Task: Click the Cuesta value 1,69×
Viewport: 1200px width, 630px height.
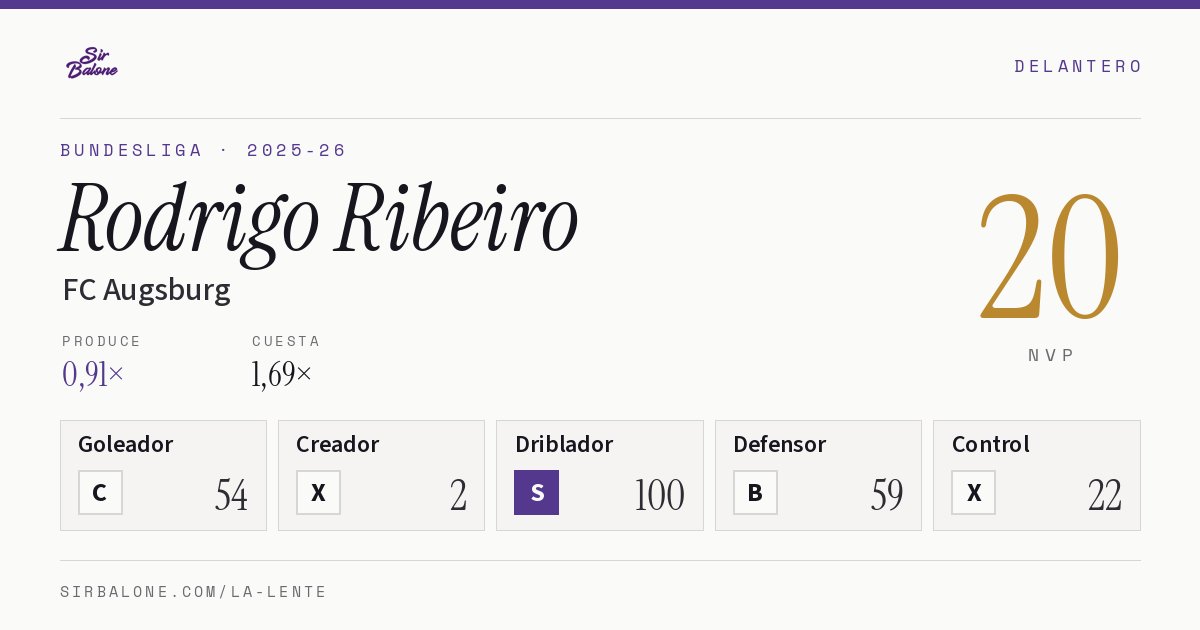Action: tap(282, 374)
